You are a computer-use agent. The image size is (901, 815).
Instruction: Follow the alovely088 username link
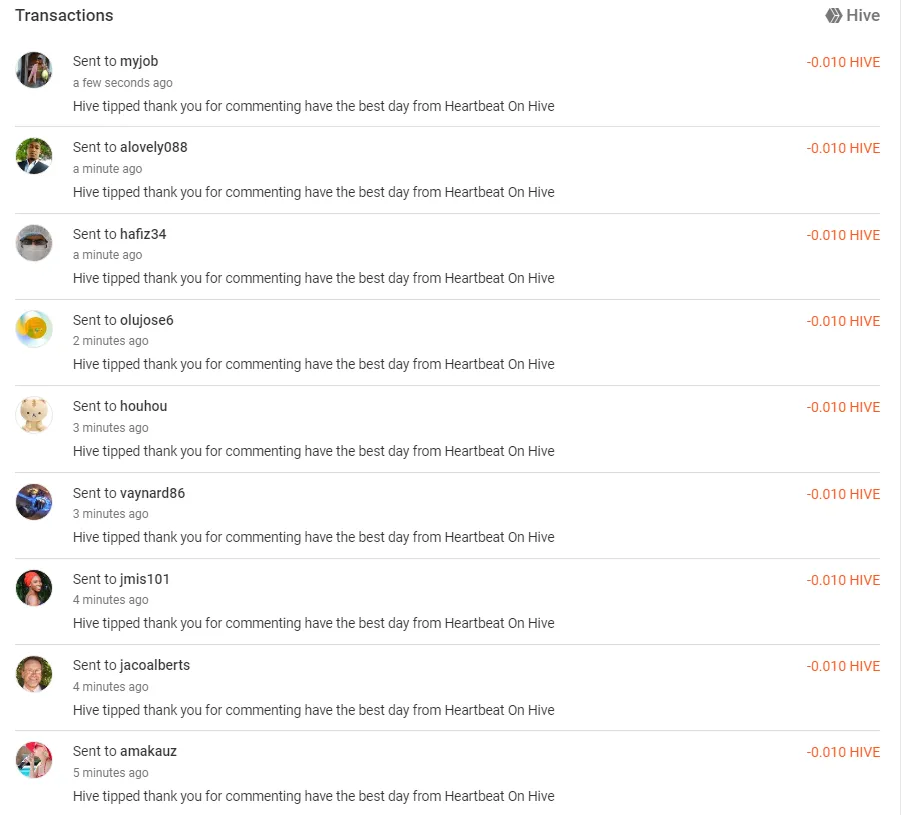coord(153,147)
